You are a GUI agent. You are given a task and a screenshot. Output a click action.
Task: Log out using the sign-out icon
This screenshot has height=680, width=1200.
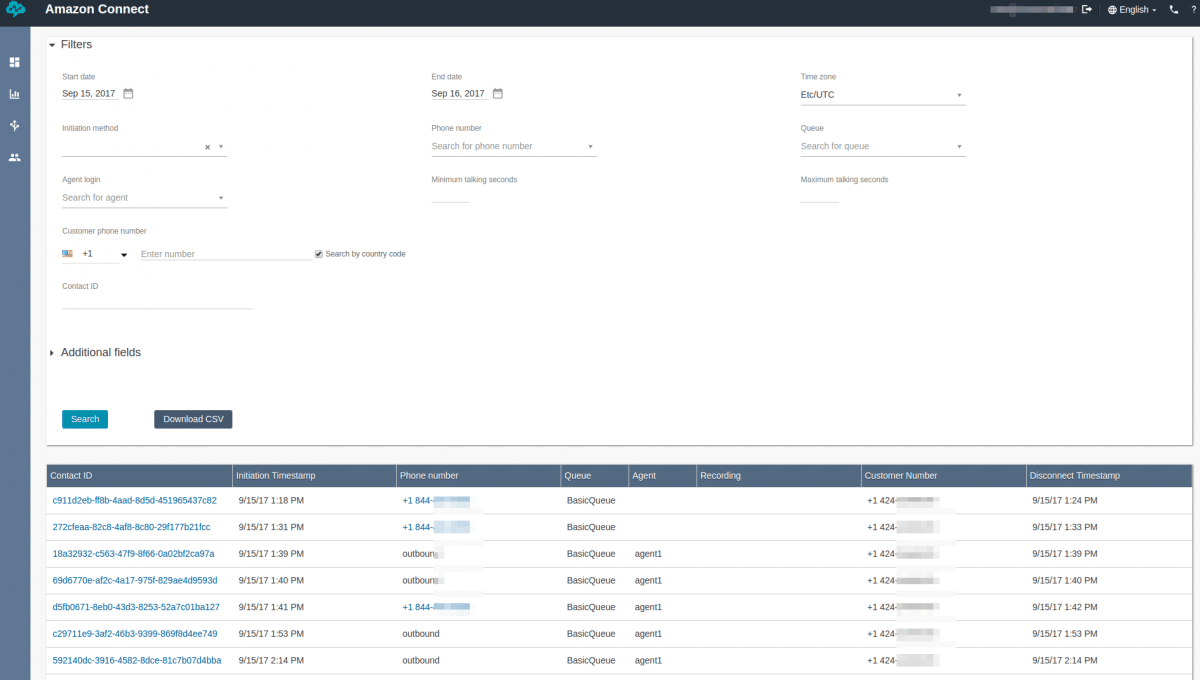(1088, 9)
